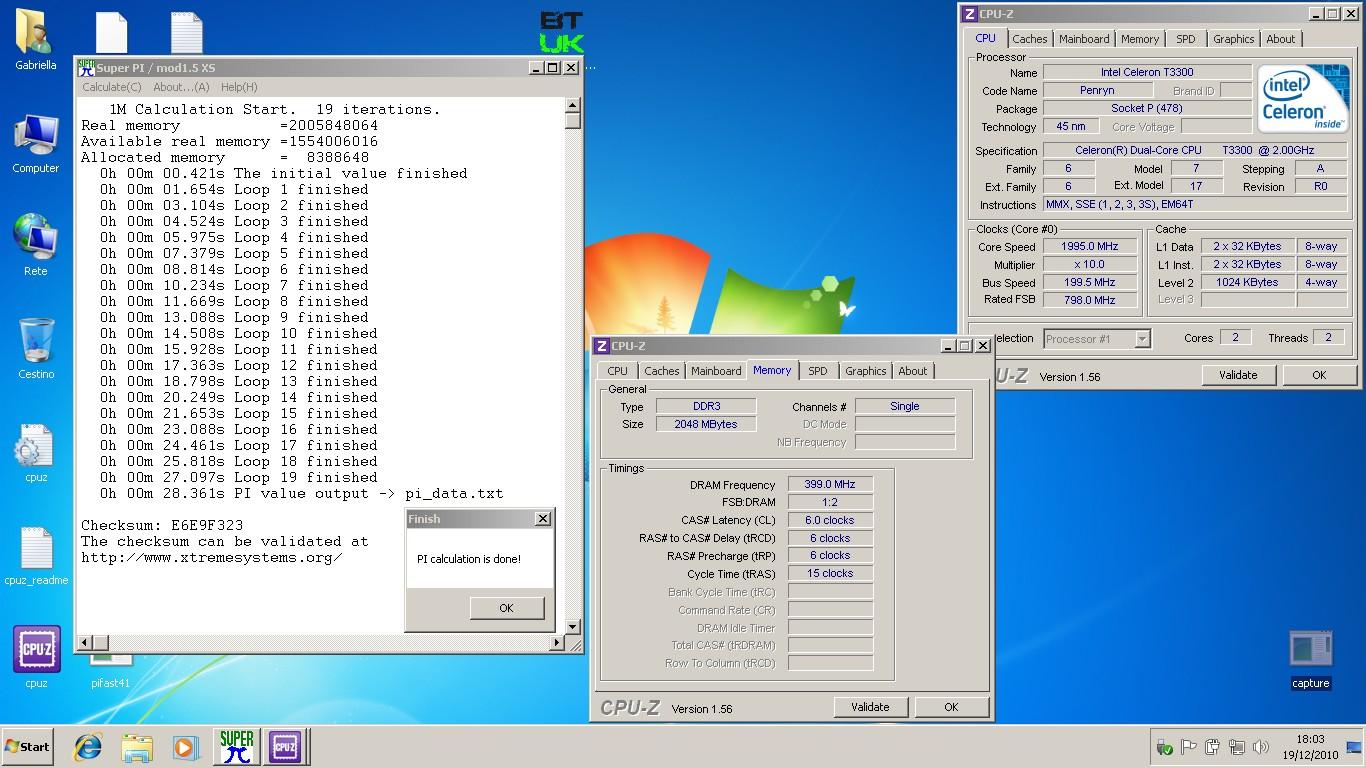The width and height of the screenshot is (1366, 768).
Task: Confirm OK in the Finish dialog
Action: 506,608
